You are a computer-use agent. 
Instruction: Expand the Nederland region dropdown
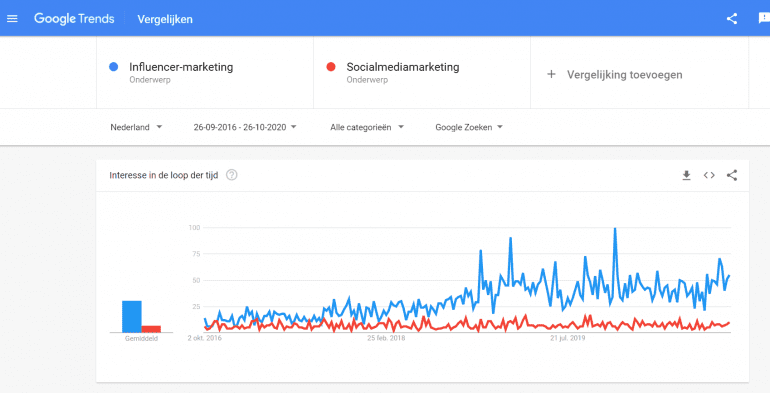pos(136,127)
